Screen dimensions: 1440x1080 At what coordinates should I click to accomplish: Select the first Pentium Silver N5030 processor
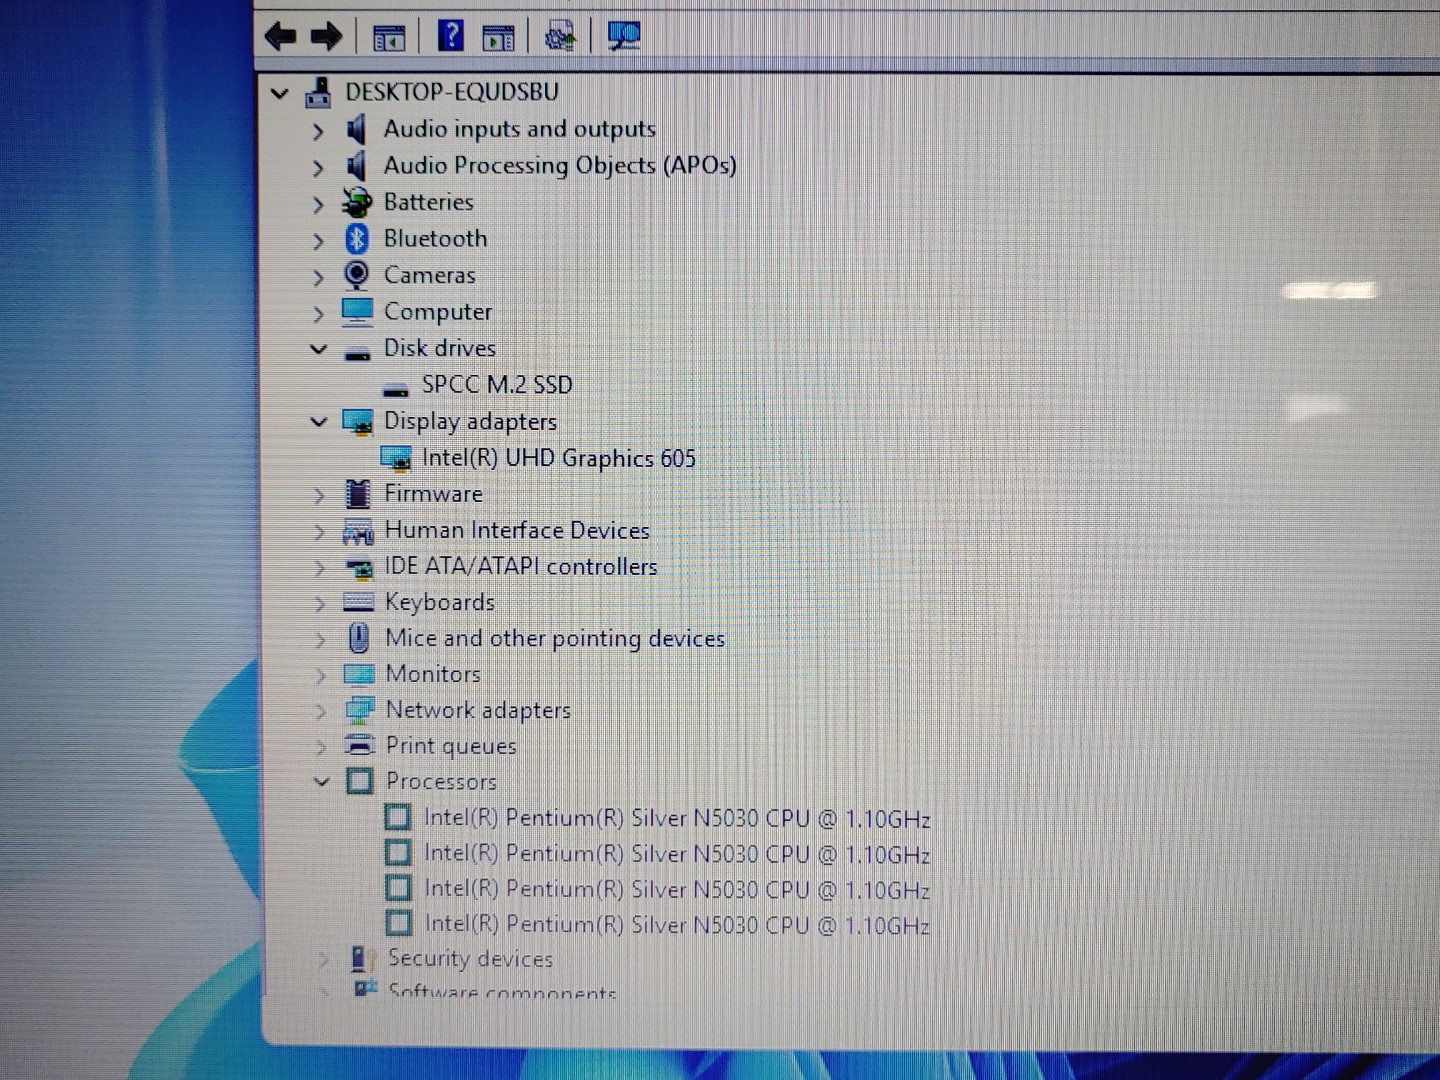(x=676, y=818)
